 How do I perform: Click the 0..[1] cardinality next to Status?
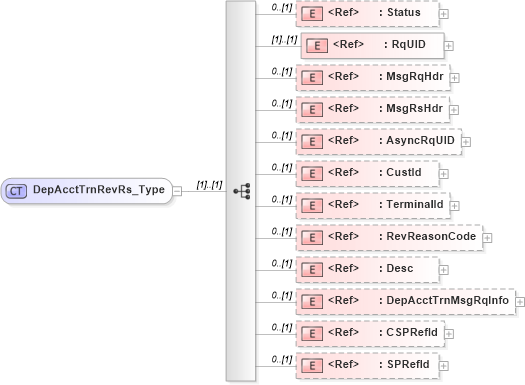282,8
